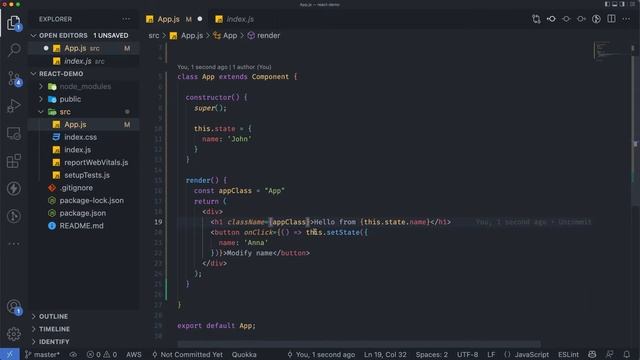The width and height of the screenshot is (640, 360).
Task: Click the middle GitLens revision icon
Action: [x=566, y=19]
